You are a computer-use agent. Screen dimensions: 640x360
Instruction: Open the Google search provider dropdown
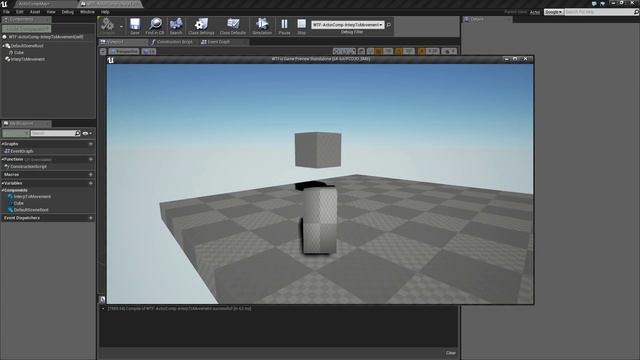pyautogui.click(x=553, y=12)
